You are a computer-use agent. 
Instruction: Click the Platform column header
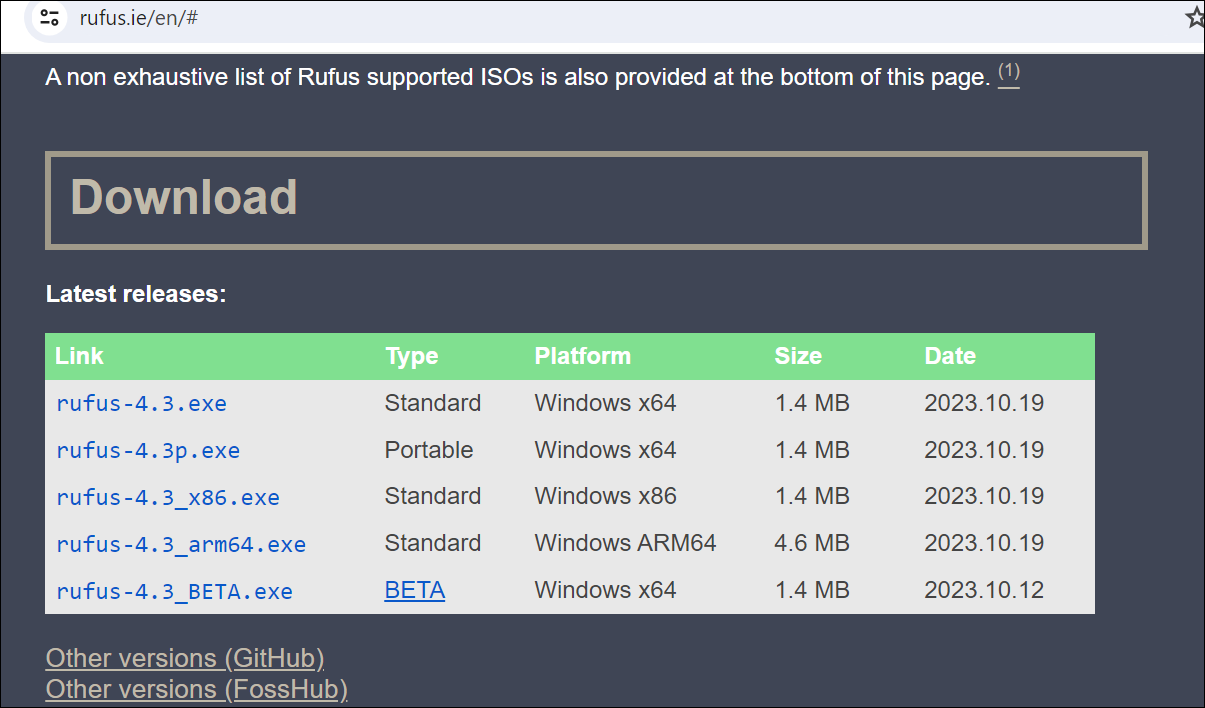(583, 356)
